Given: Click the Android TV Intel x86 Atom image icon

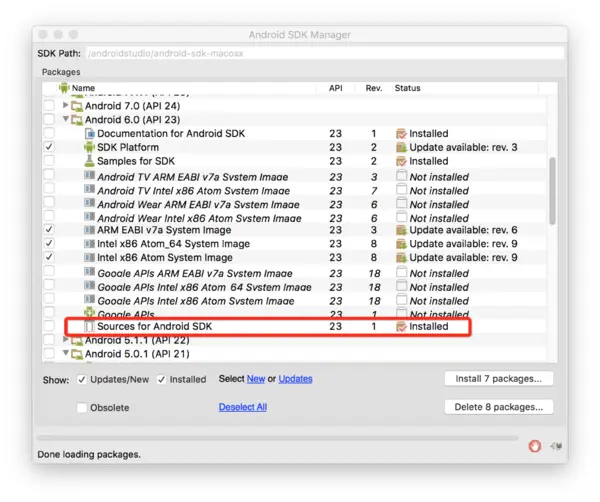Looking at the screenshot, I should click(x=89, y=189).
